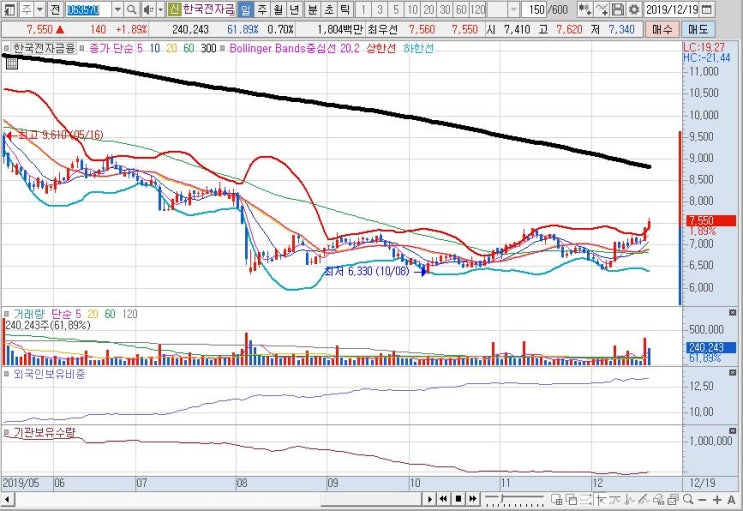743x511 pixels.
Task: Click the speaker sound icon
Action: pos(148,9)
